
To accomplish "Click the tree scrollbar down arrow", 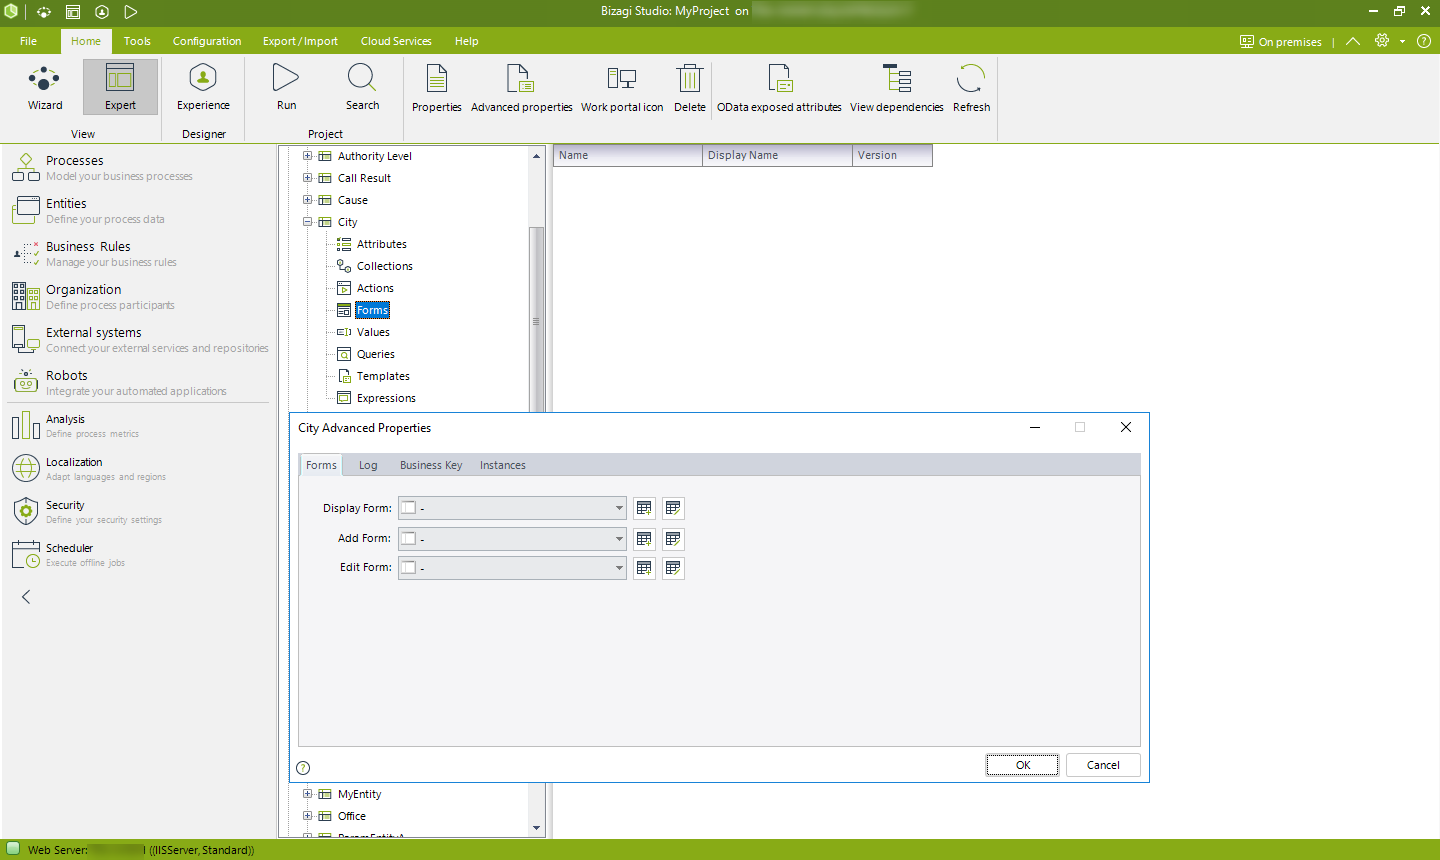I will [537, 828].
